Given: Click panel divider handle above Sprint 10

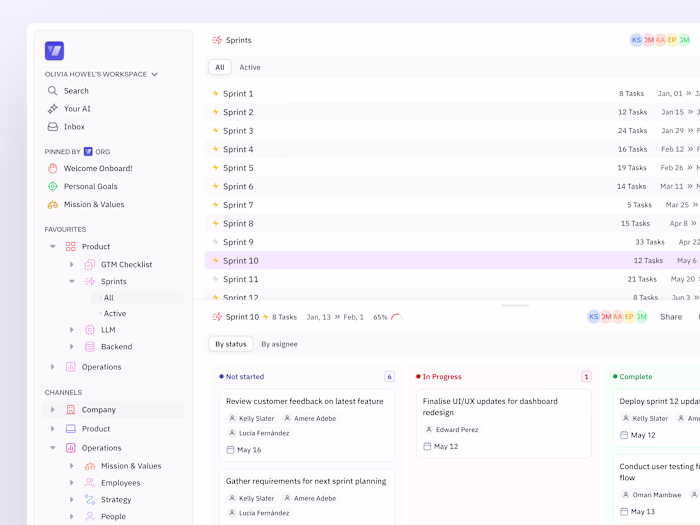Looking at the screenshot, I should pyautogui.click(x=515, y=306).
